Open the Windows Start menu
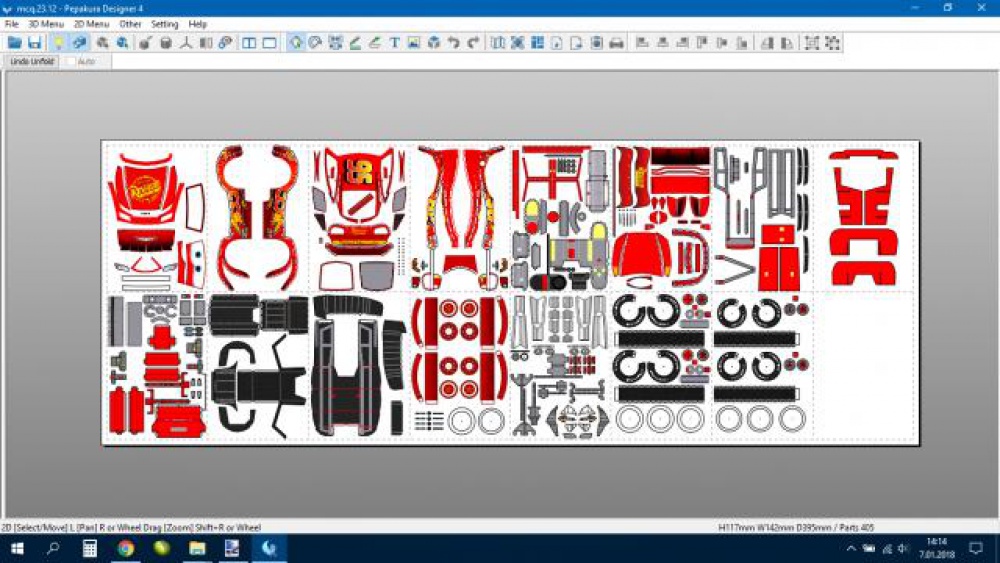Viewport: 1000px width, 563px height. [17, 548]
